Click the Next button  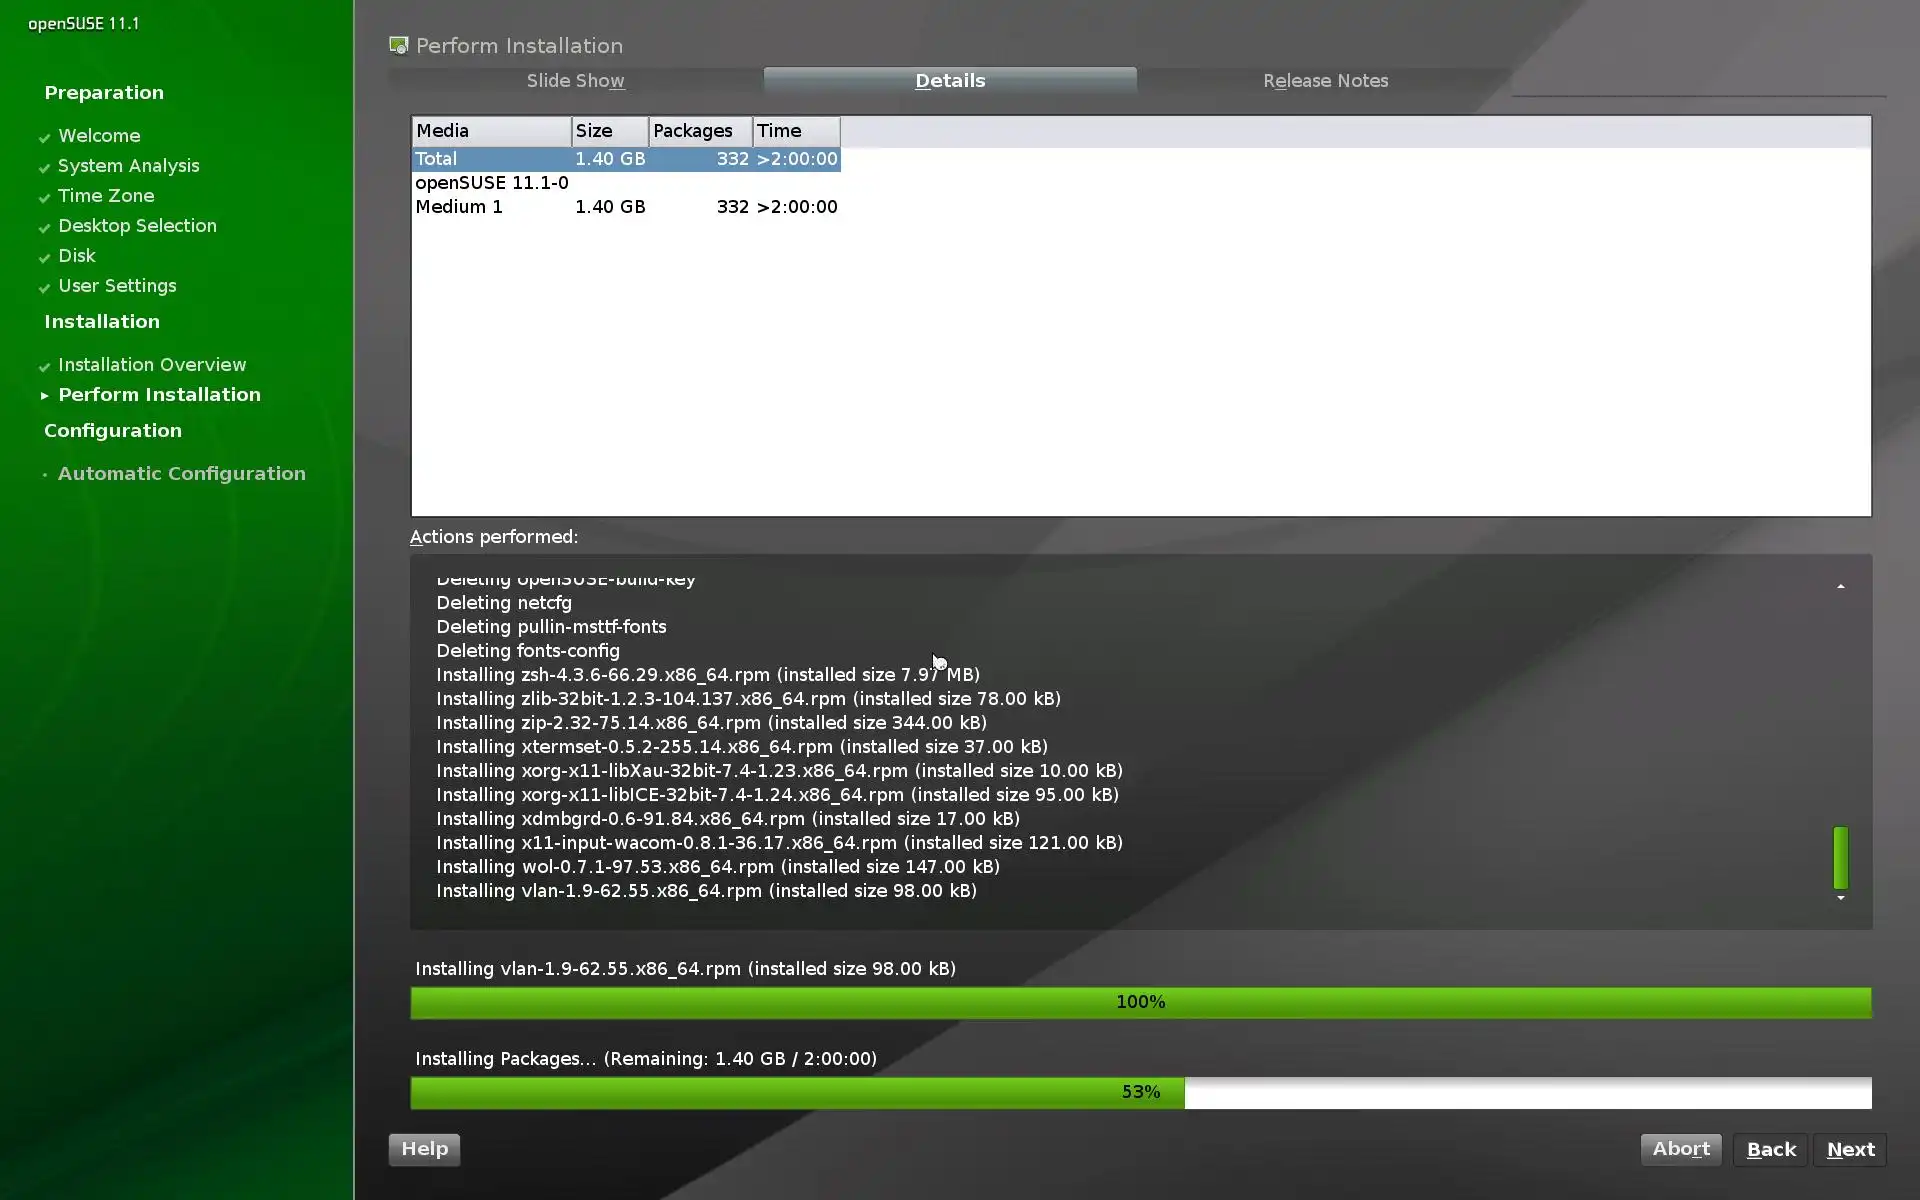click(x=1850, y=1150)
